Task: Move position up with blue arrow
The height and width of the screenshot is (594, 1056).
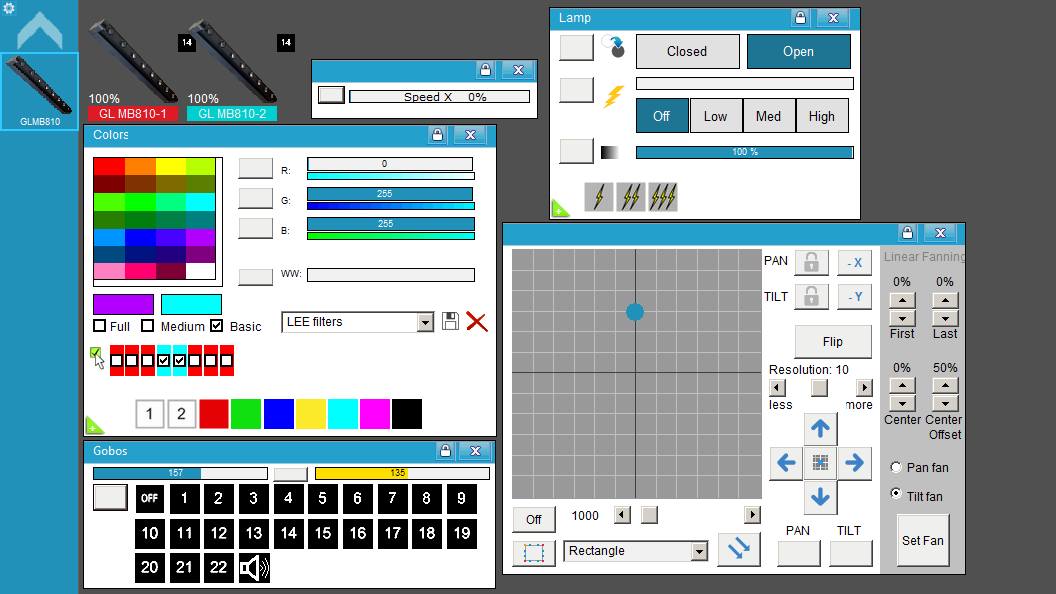Action: point(820,428)
